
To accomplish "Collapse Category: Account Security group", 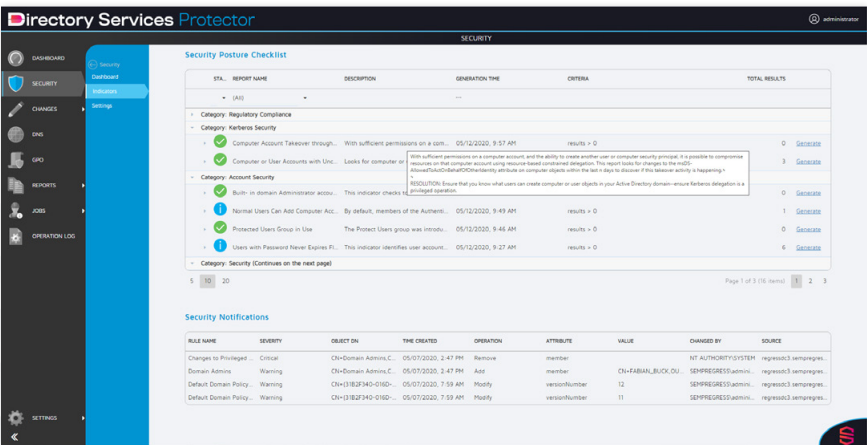I will point(192,177).
